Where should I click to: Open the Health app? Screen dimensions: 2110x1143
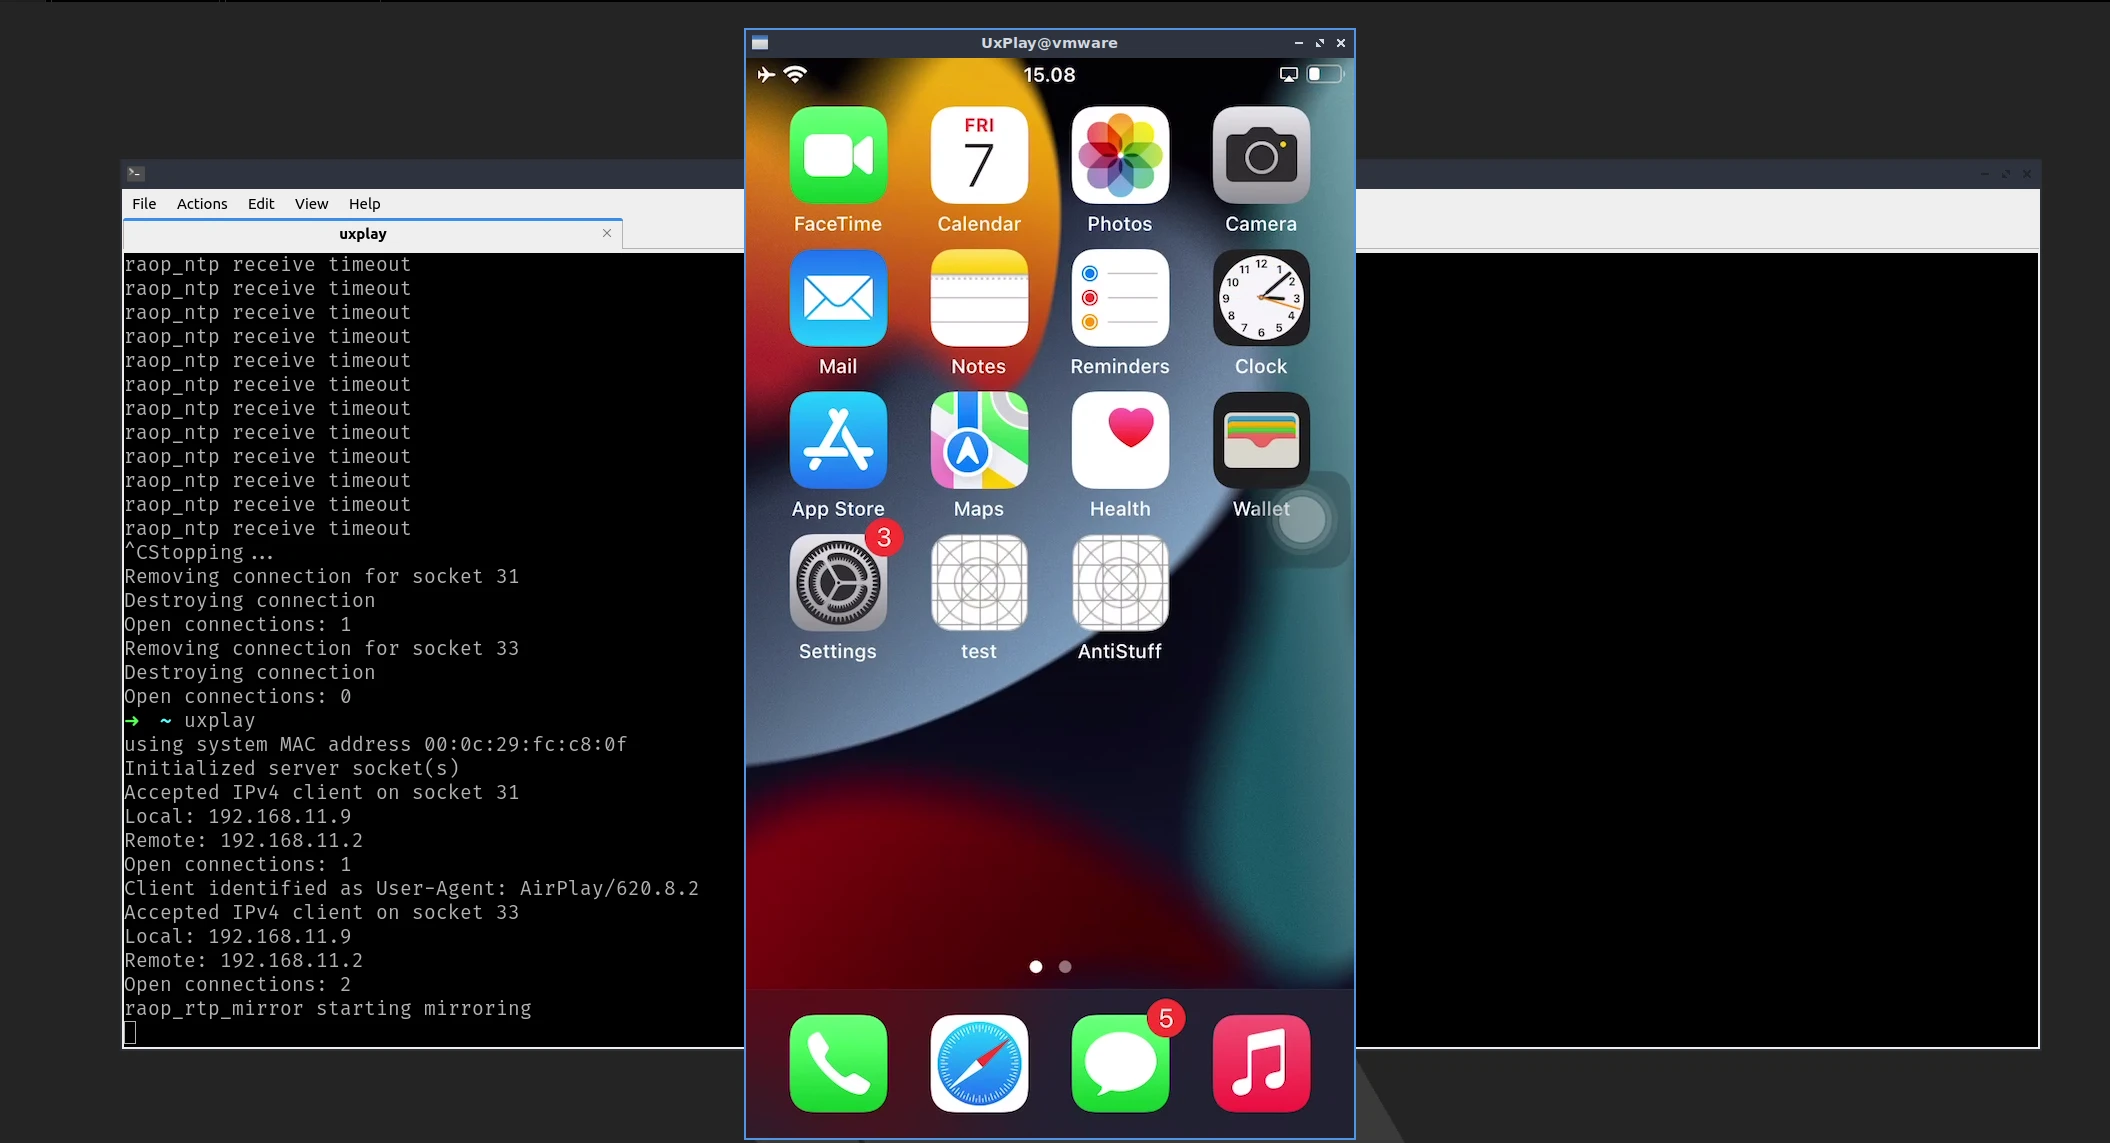(1120, 441)
